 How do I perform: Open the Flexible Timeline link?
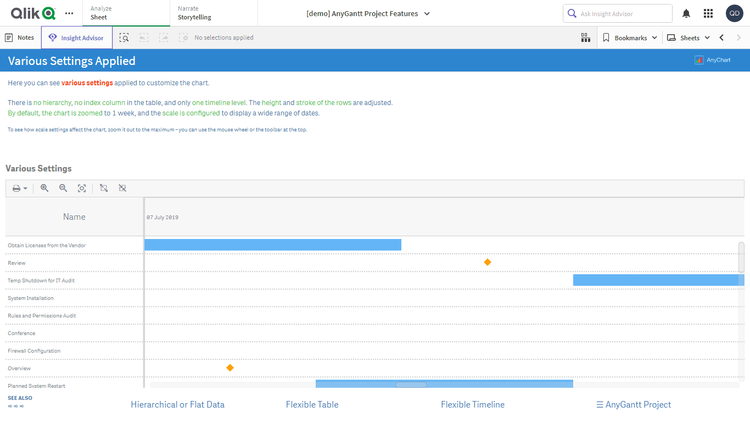472,405
